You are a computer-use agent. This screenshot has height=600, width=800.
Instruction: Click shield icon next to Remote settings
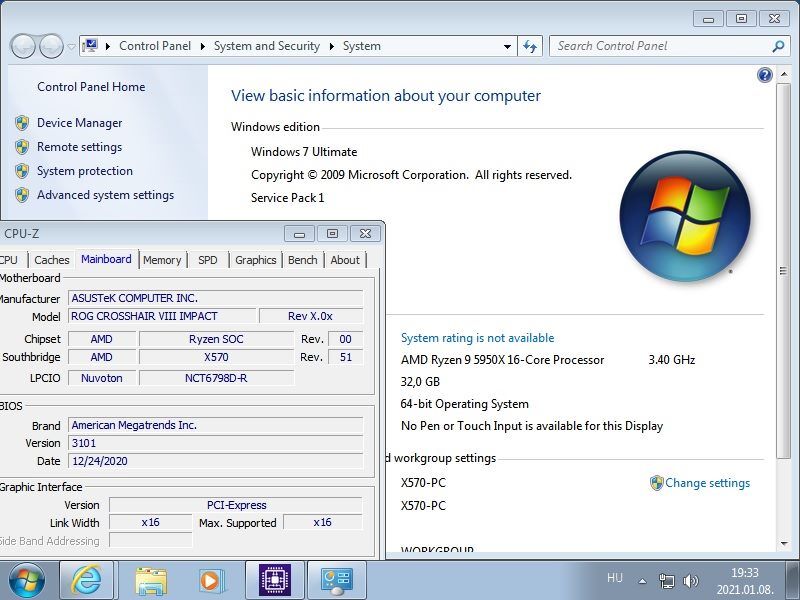(x=22, y=147)
